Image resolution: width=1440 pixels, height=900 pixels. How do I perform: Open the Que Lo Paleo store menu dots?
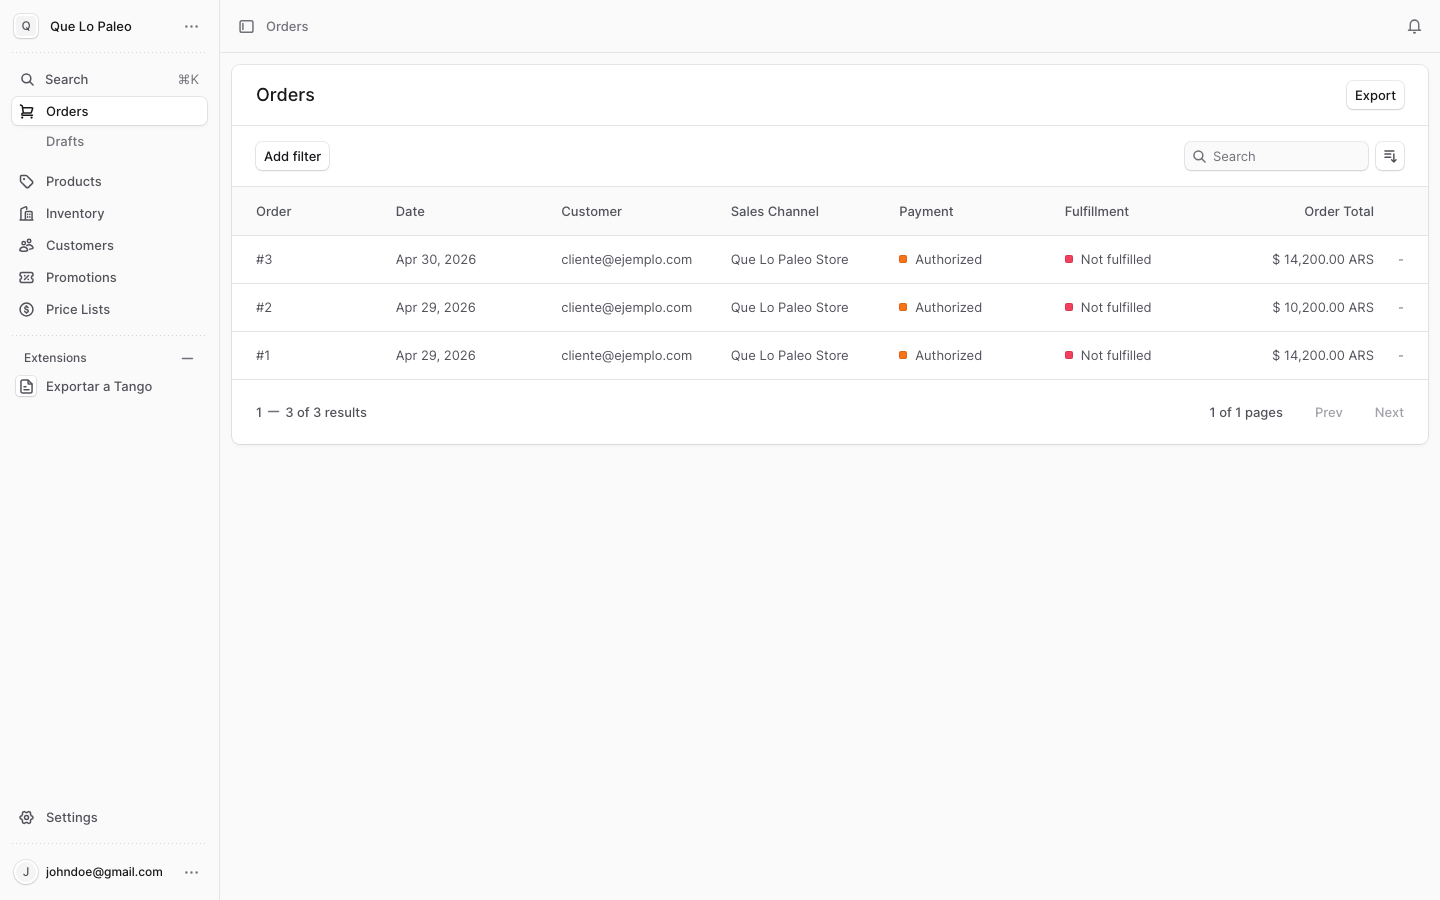coord(191,26)
